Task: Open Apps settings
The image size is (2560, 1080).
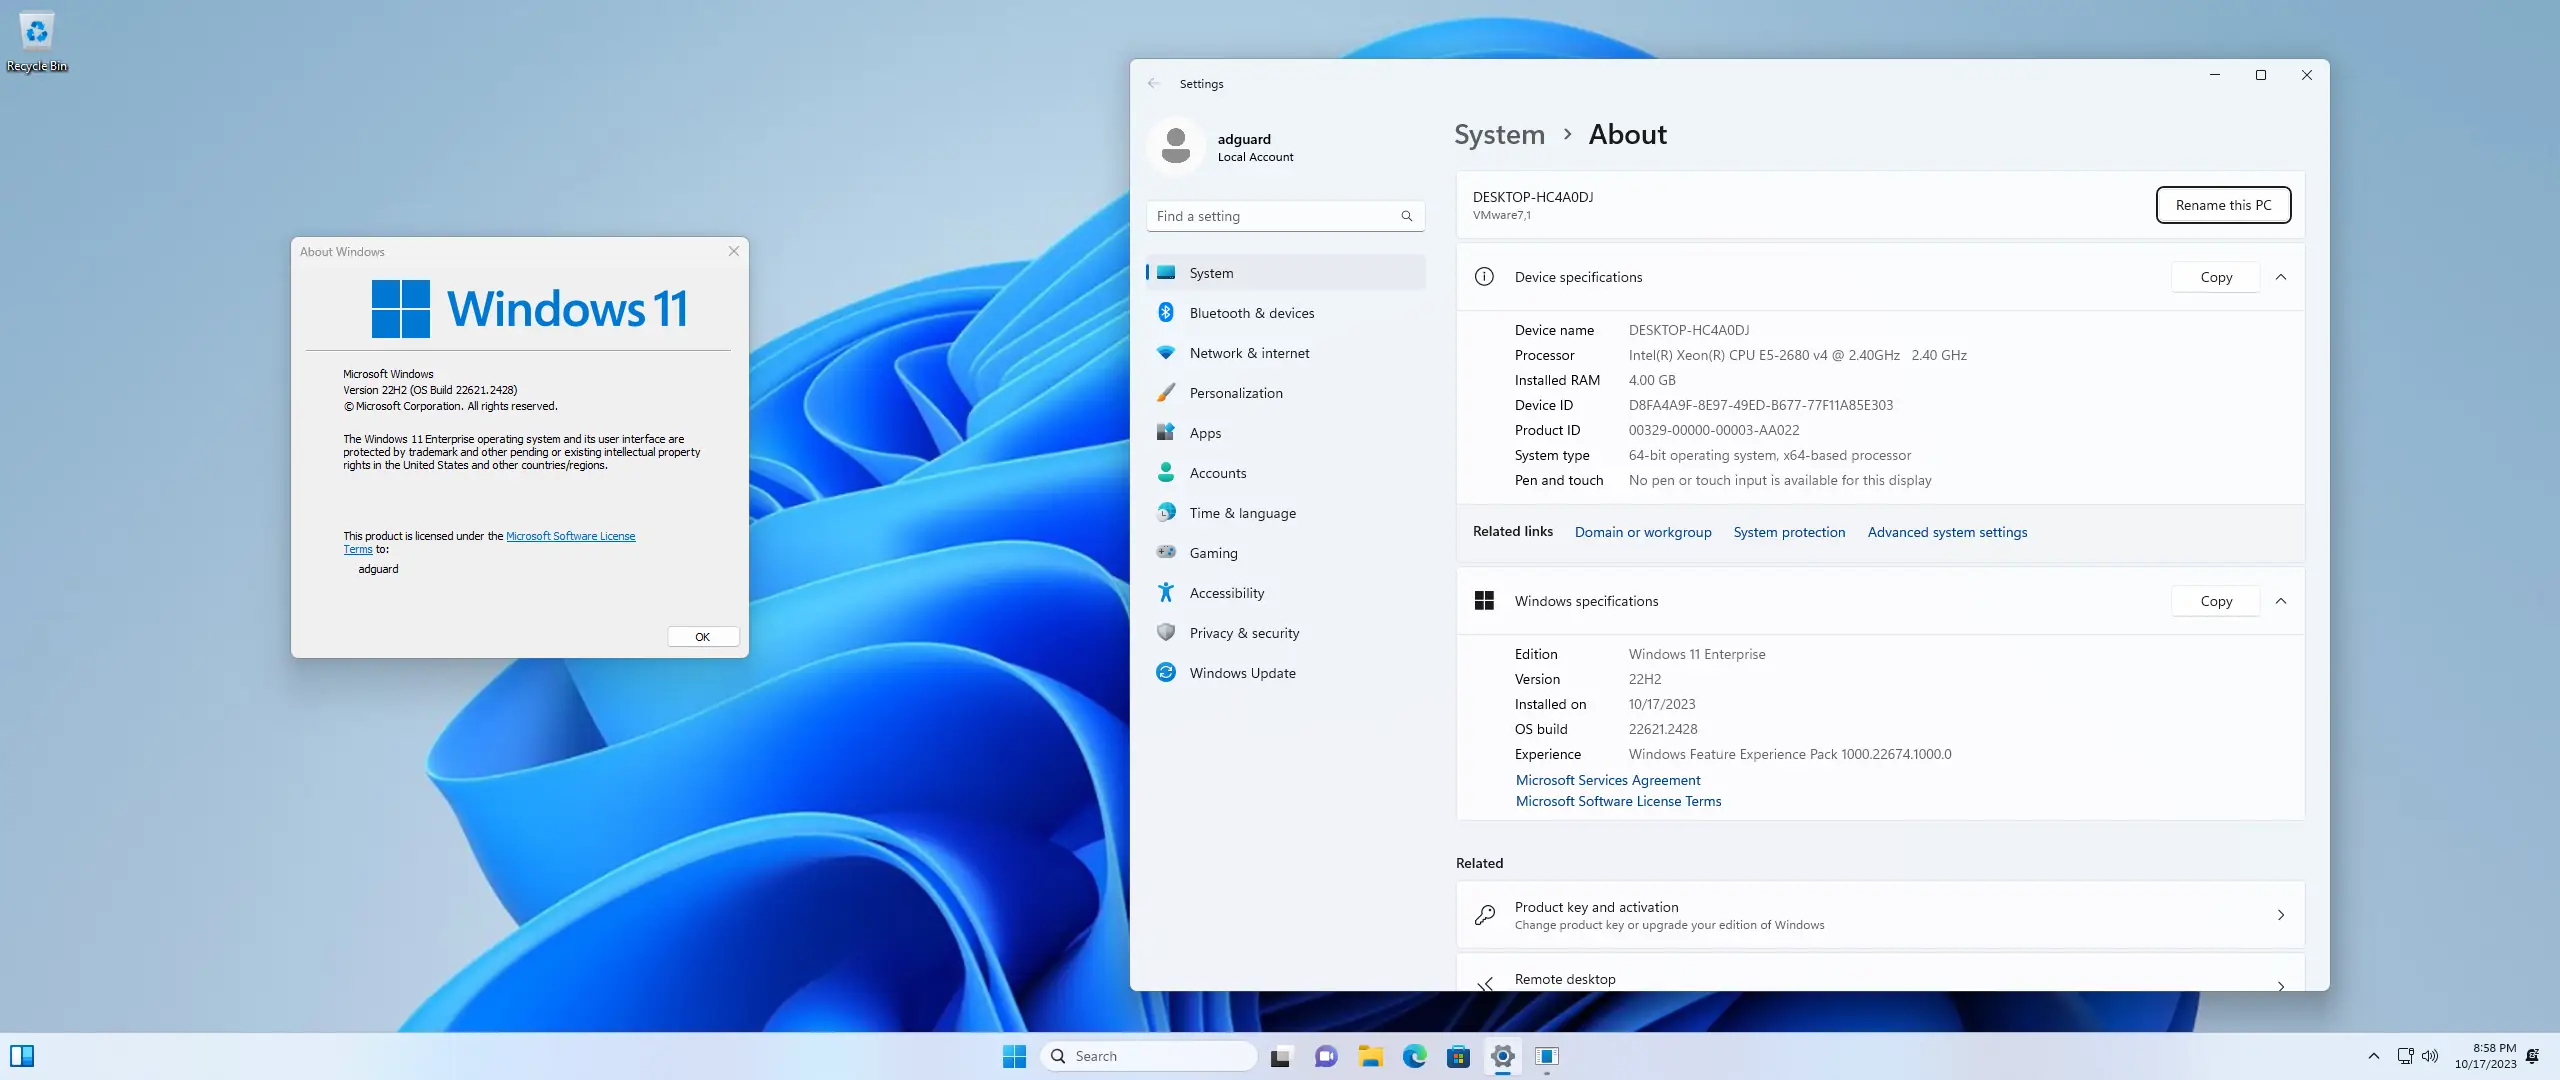Action: click(1204, 432)
